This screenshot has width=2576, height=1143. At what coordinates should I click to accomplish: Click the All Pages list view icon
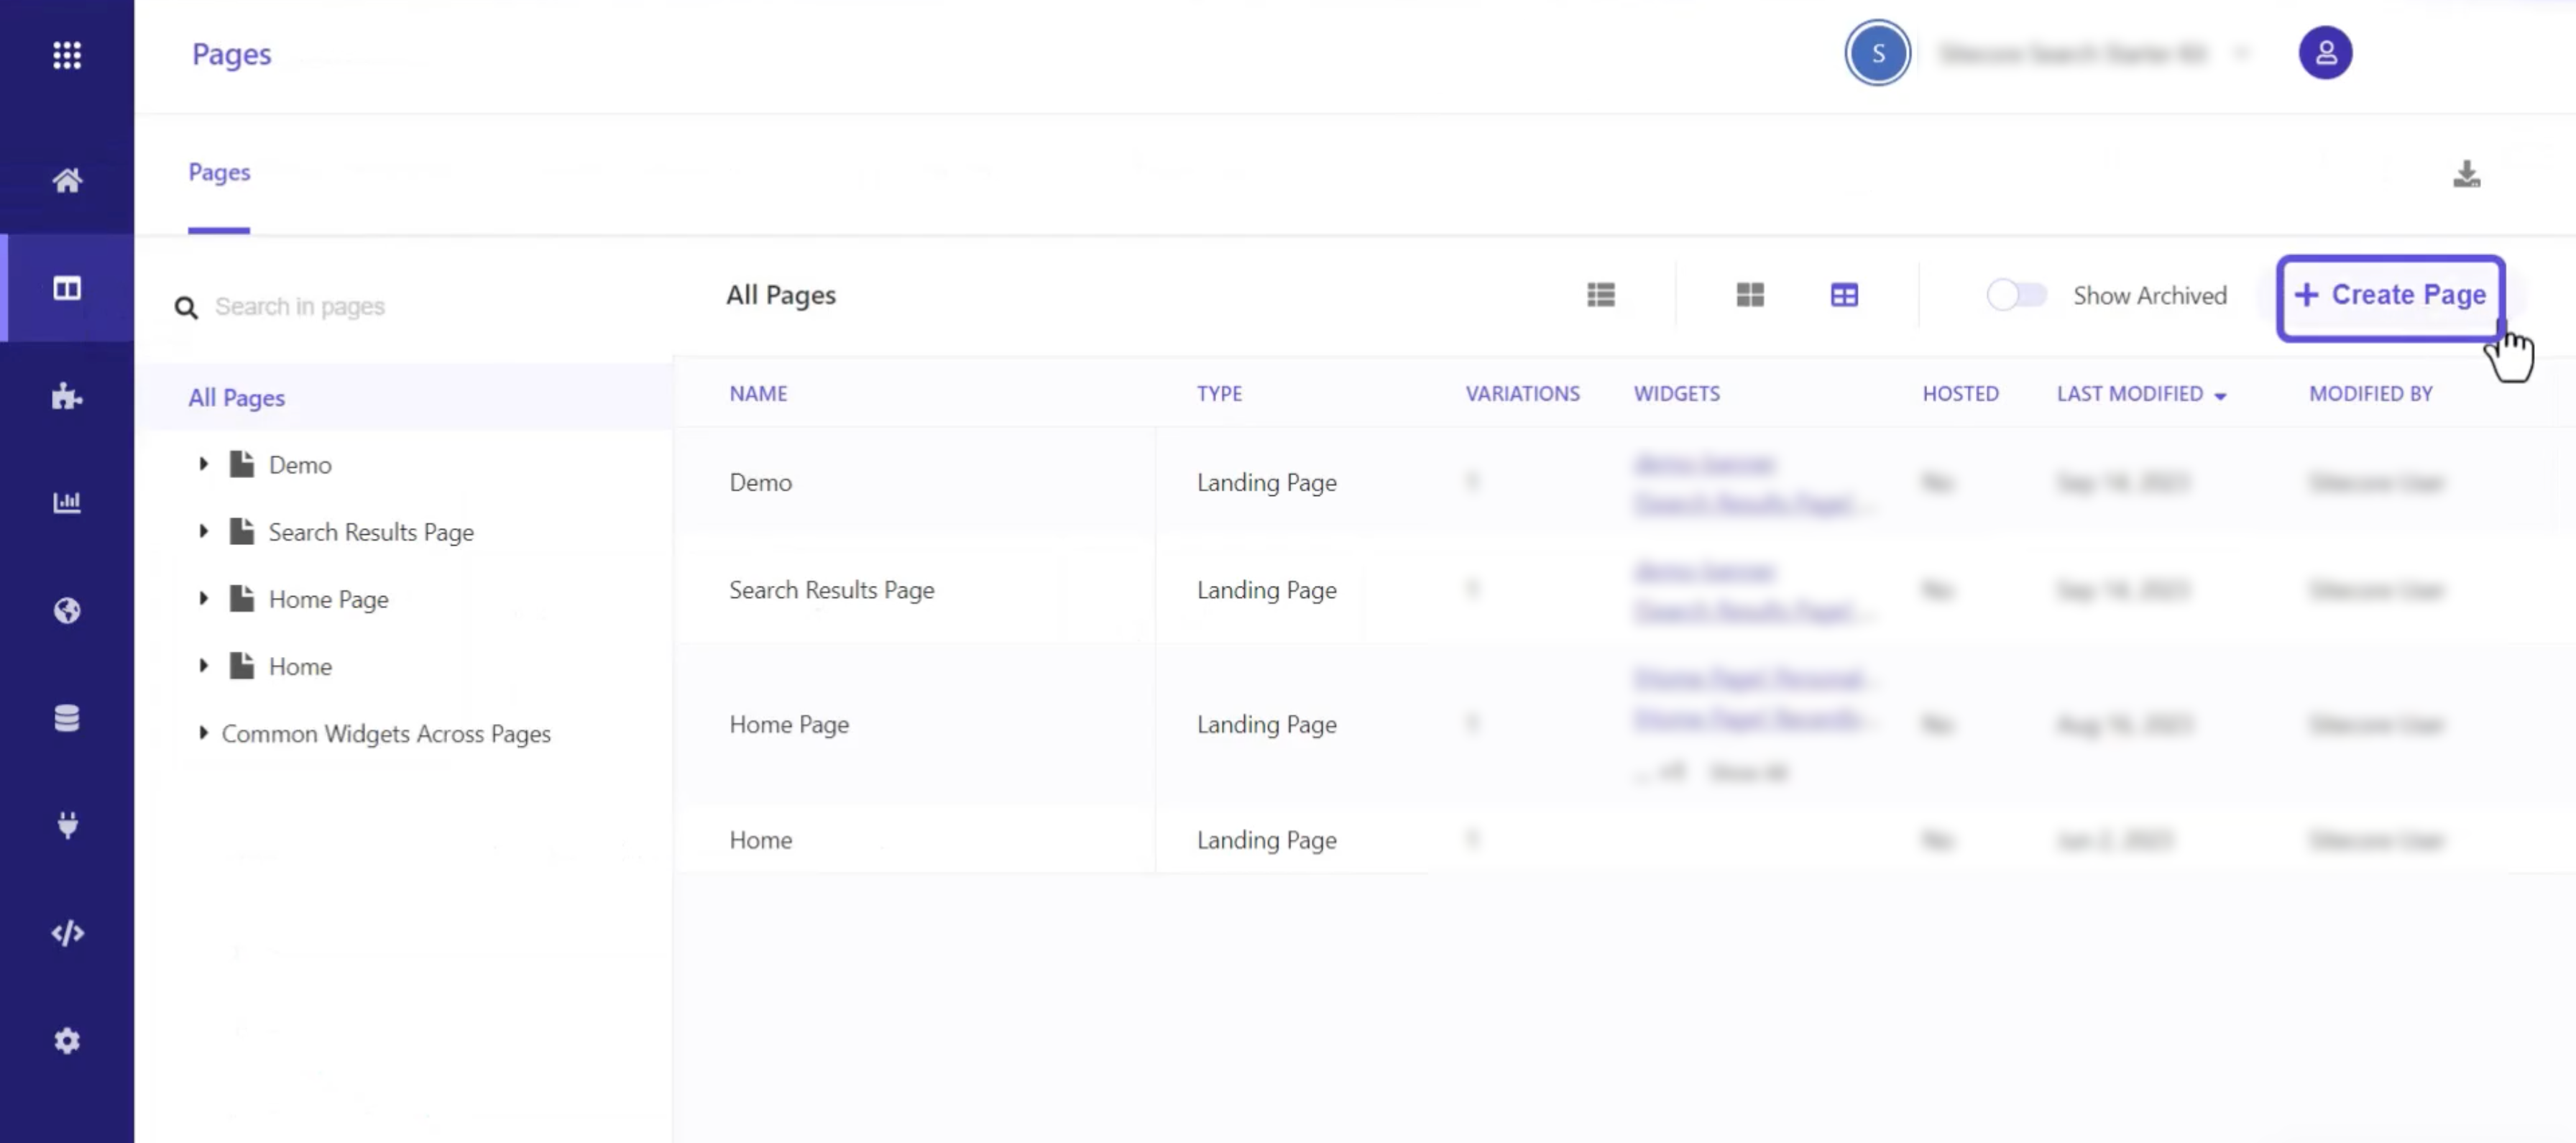click(1602, 294)
